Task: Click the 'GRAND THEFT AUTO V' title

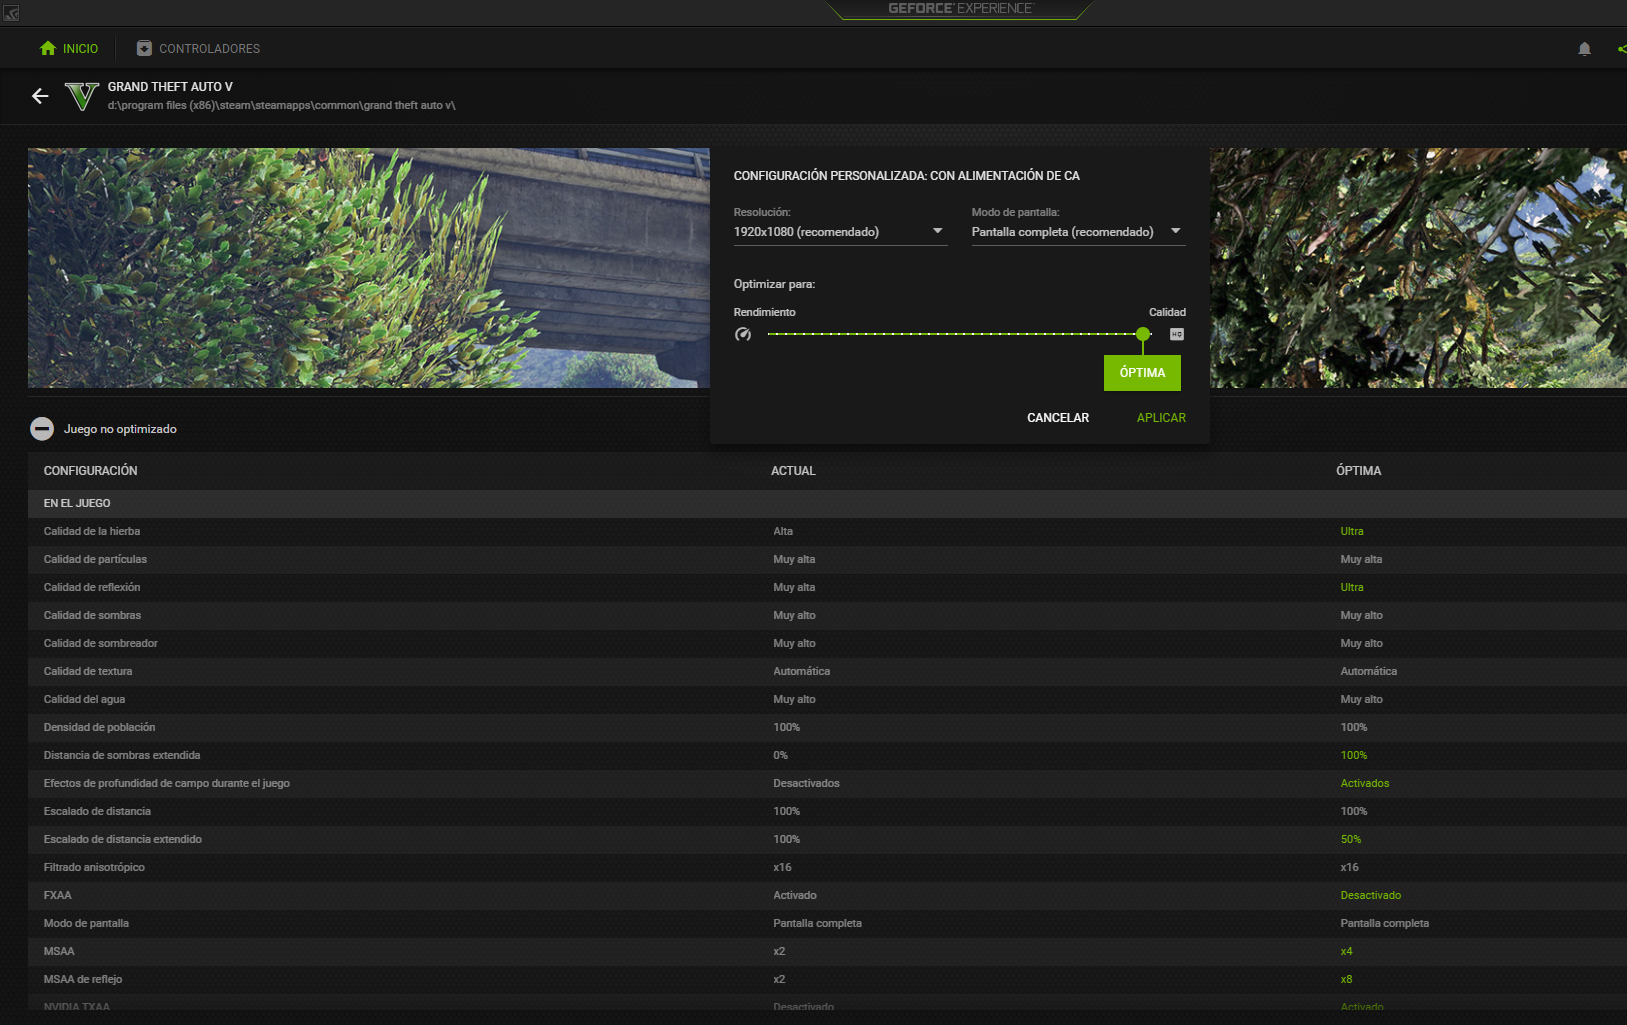Action: point(170,87)
